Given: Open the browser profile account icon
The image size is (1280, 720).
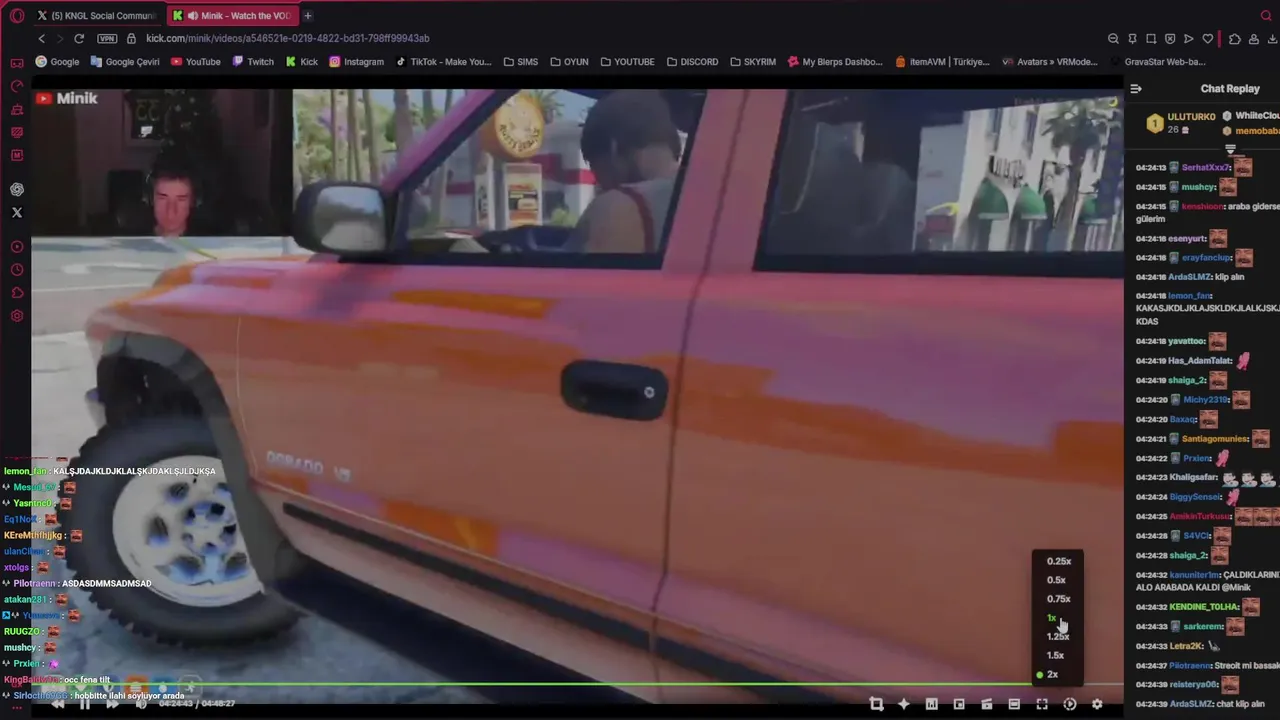Looking at the screenshot, I should pyautogui.click(x=1254, y=38).
